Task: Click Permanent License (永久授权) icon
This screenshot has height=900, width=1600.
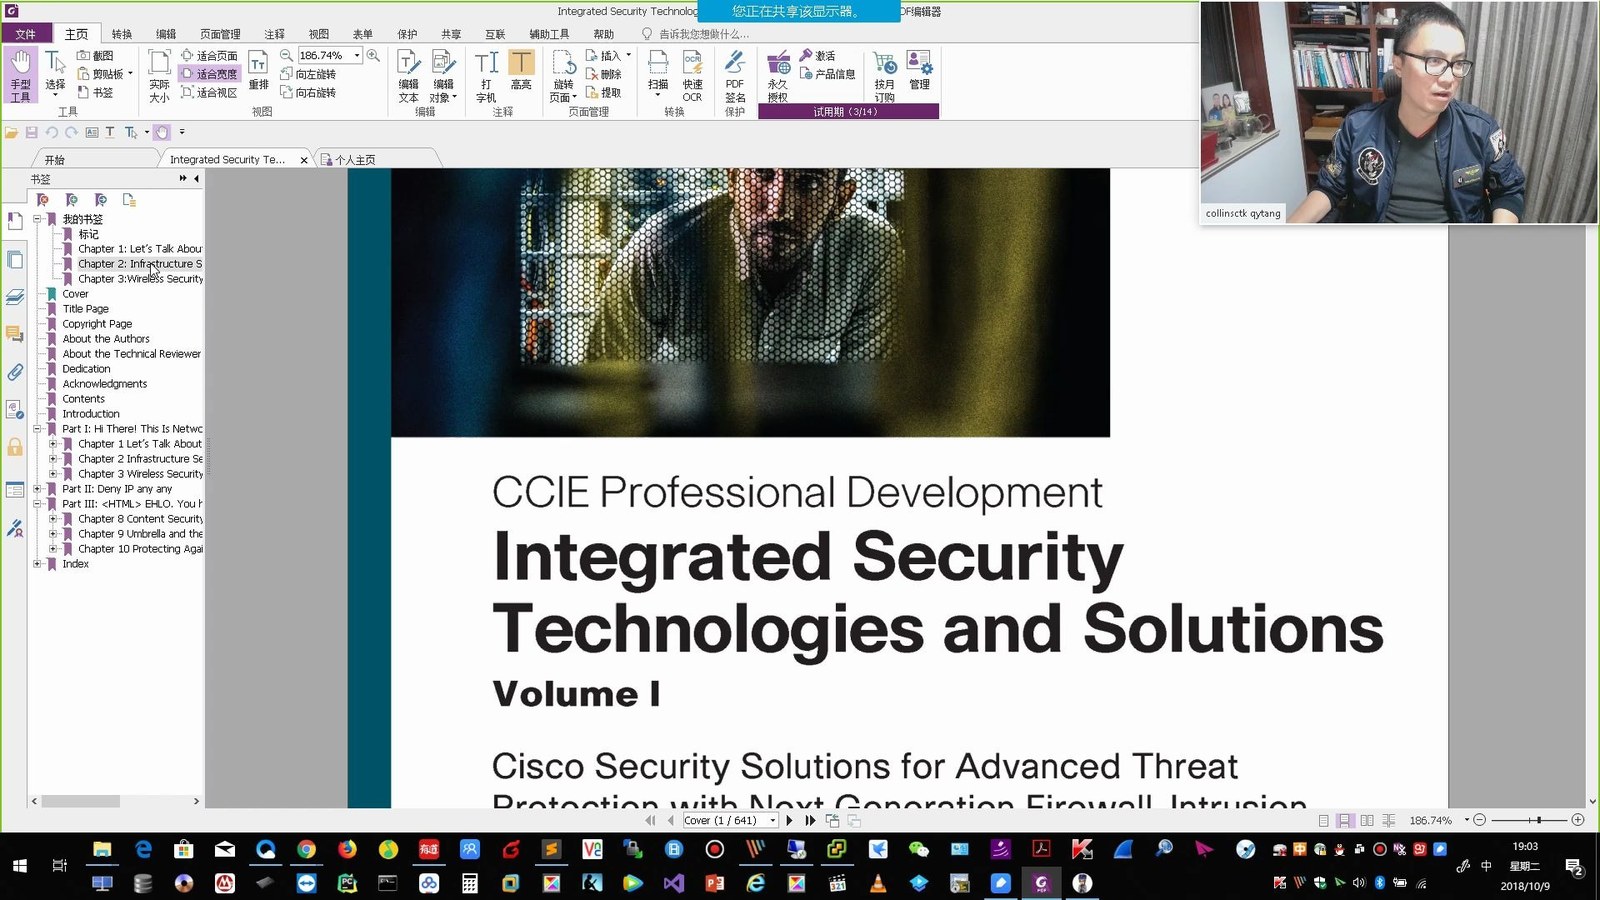Action: coord(778,76)
